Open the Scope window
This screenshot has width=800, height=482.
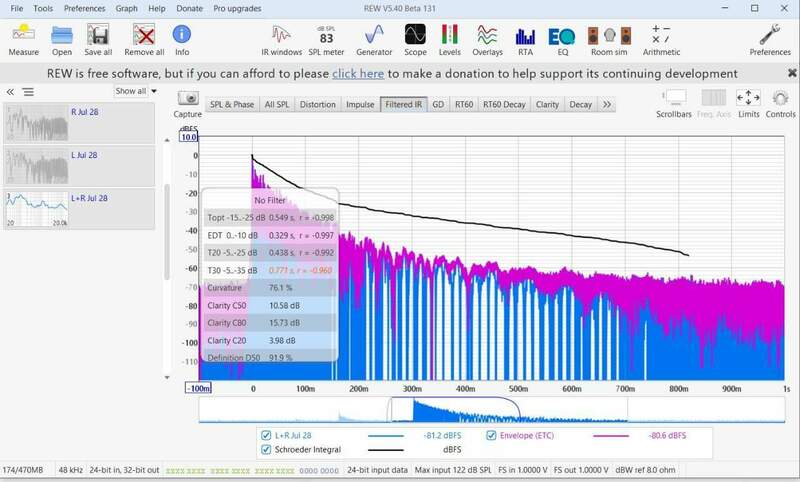point(415,40)
